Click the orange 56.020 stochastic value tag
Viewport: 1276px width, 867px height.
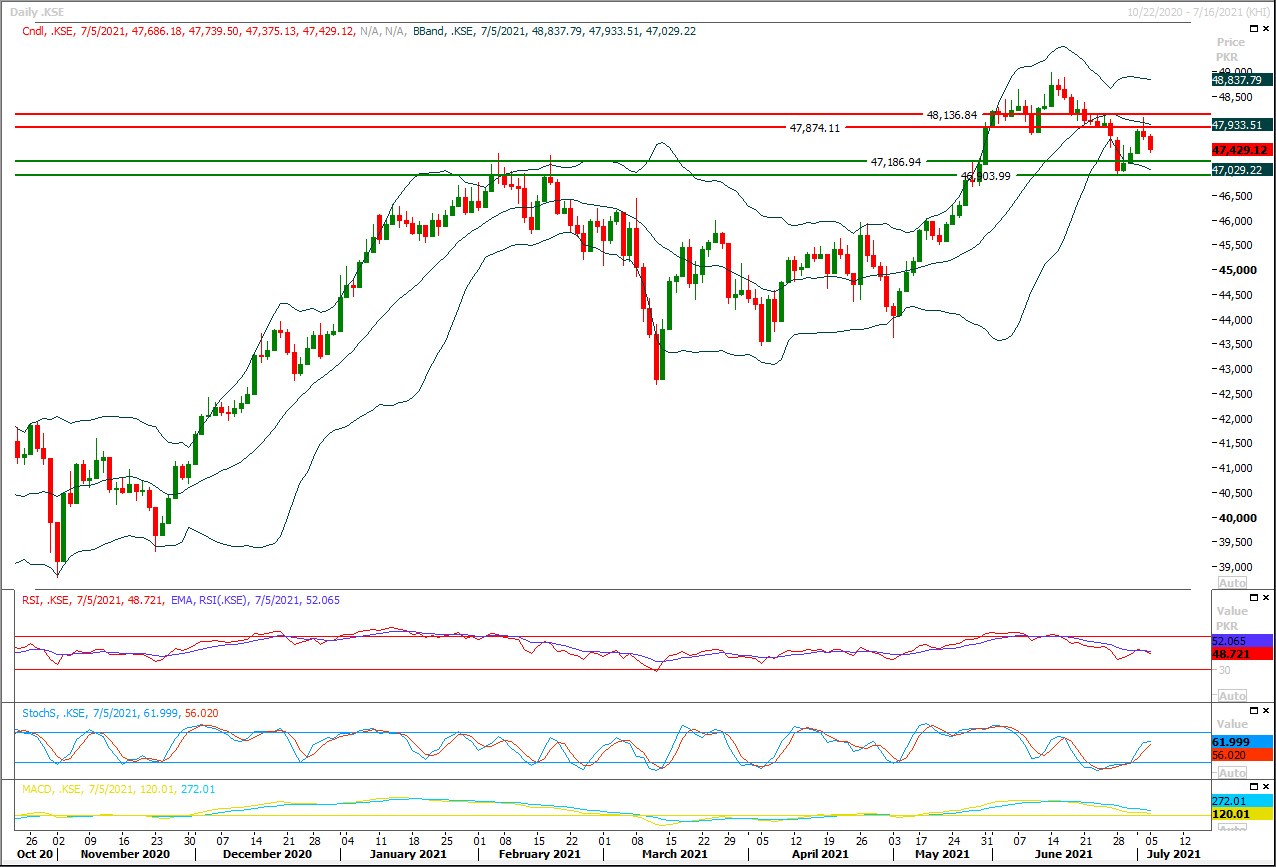click(1240, 756)
